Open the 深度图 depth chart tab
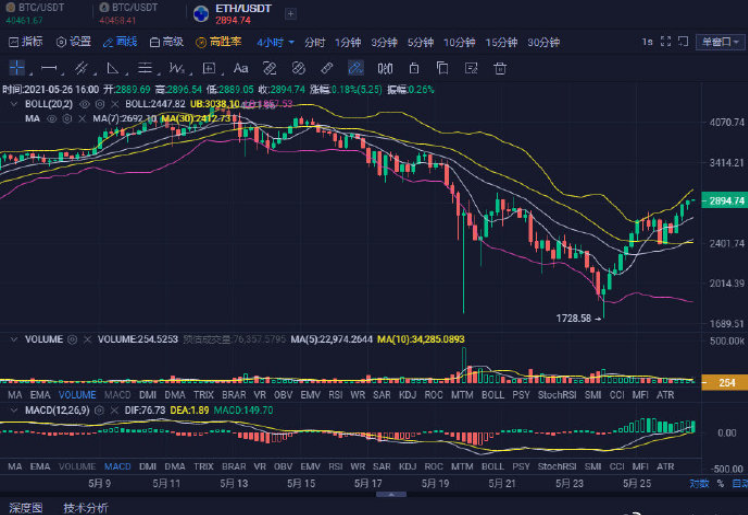Screen dimensions: 748x515 26,508
